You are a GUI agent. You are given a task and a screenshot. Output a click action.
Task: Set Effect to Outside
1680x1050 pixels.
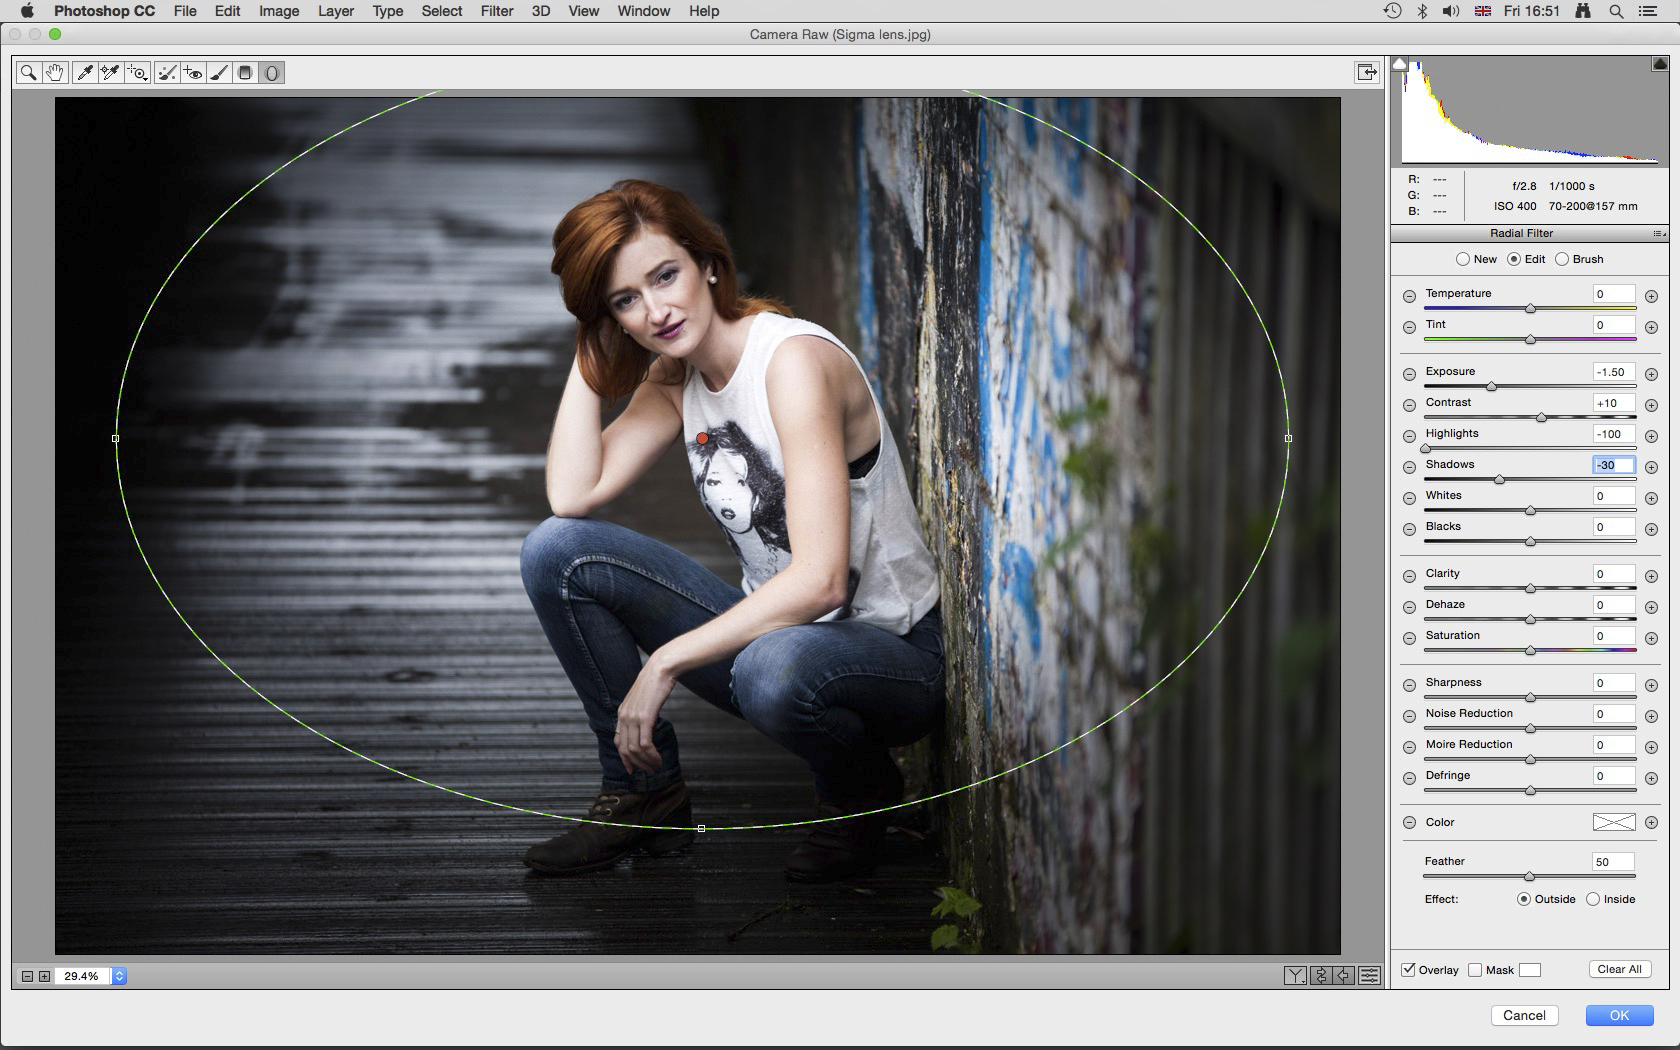pos(1523,899)
